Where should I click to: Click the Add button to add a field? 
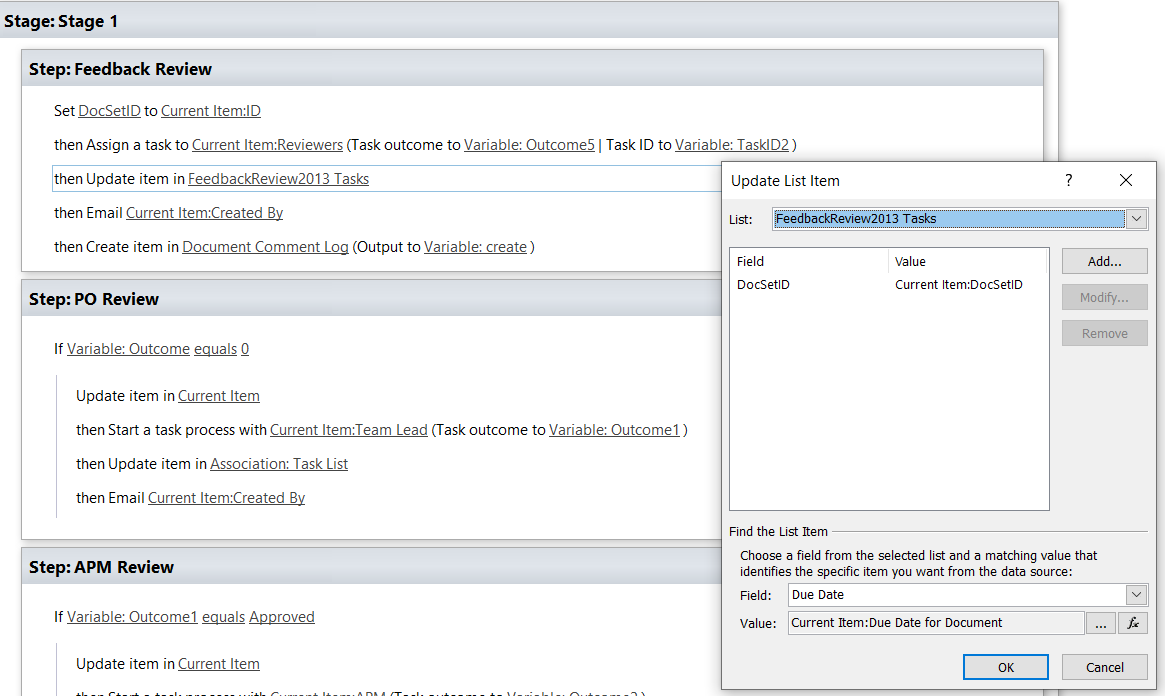pyautogui.click(x=1104, y=261)
